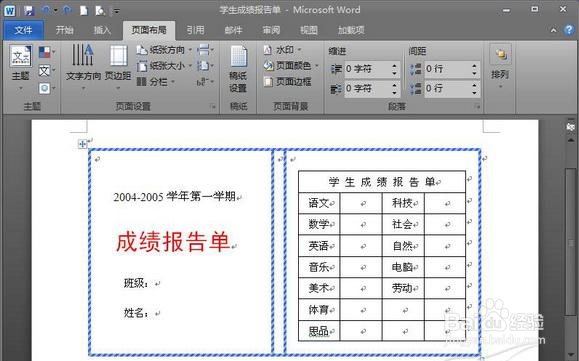Switch to the 开始 (Home) tab
The height and width of the screenshot is (361, 579).
pyautogui.click(x=65, y=30)
